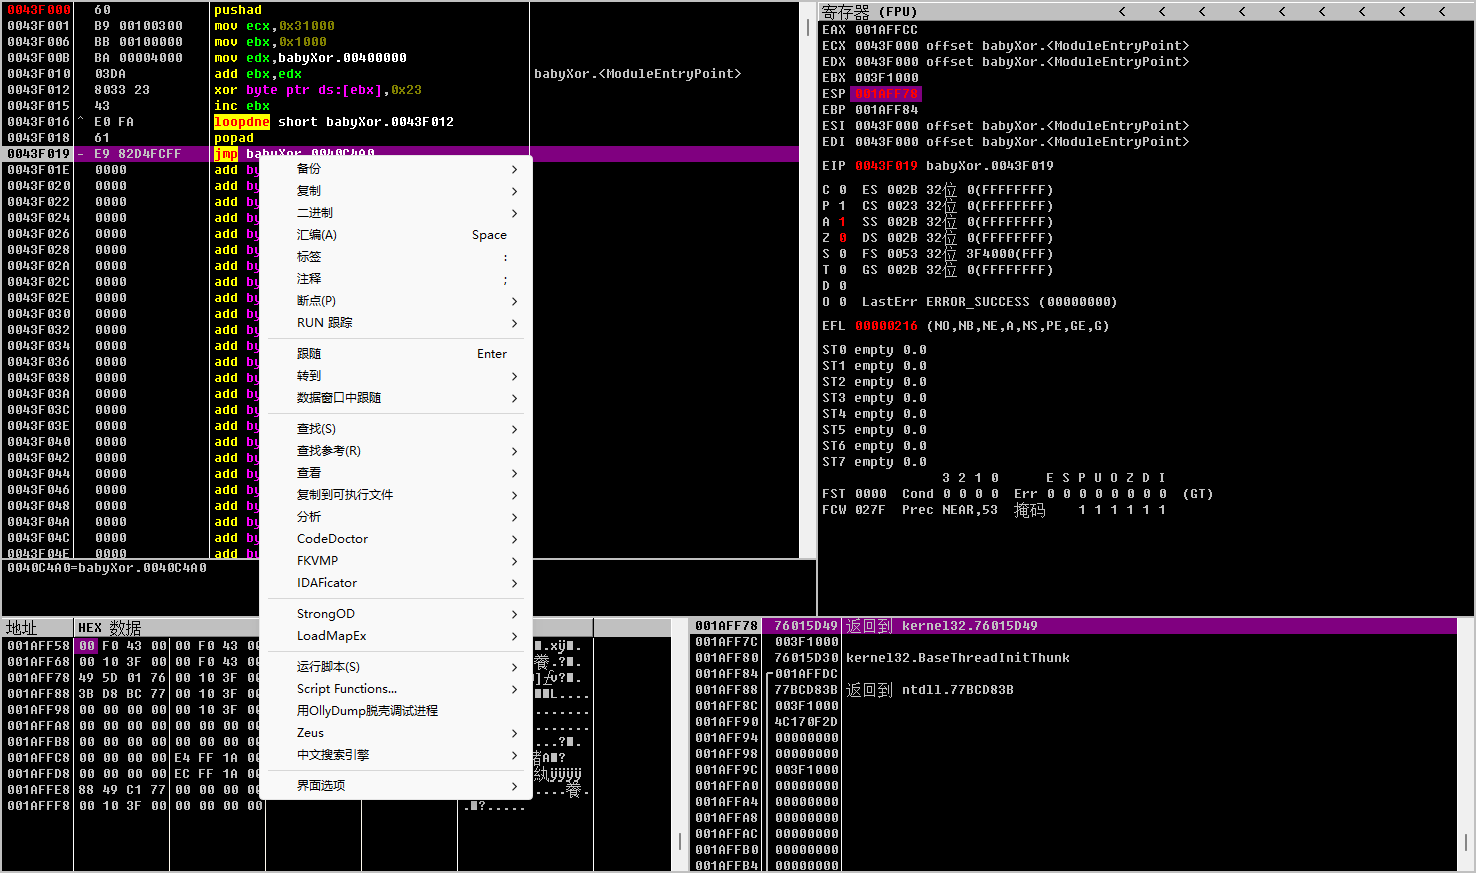The image size is (1476, 873).
Task: Open 中文搜索引擎 submenu
Action: click(396, 755)
